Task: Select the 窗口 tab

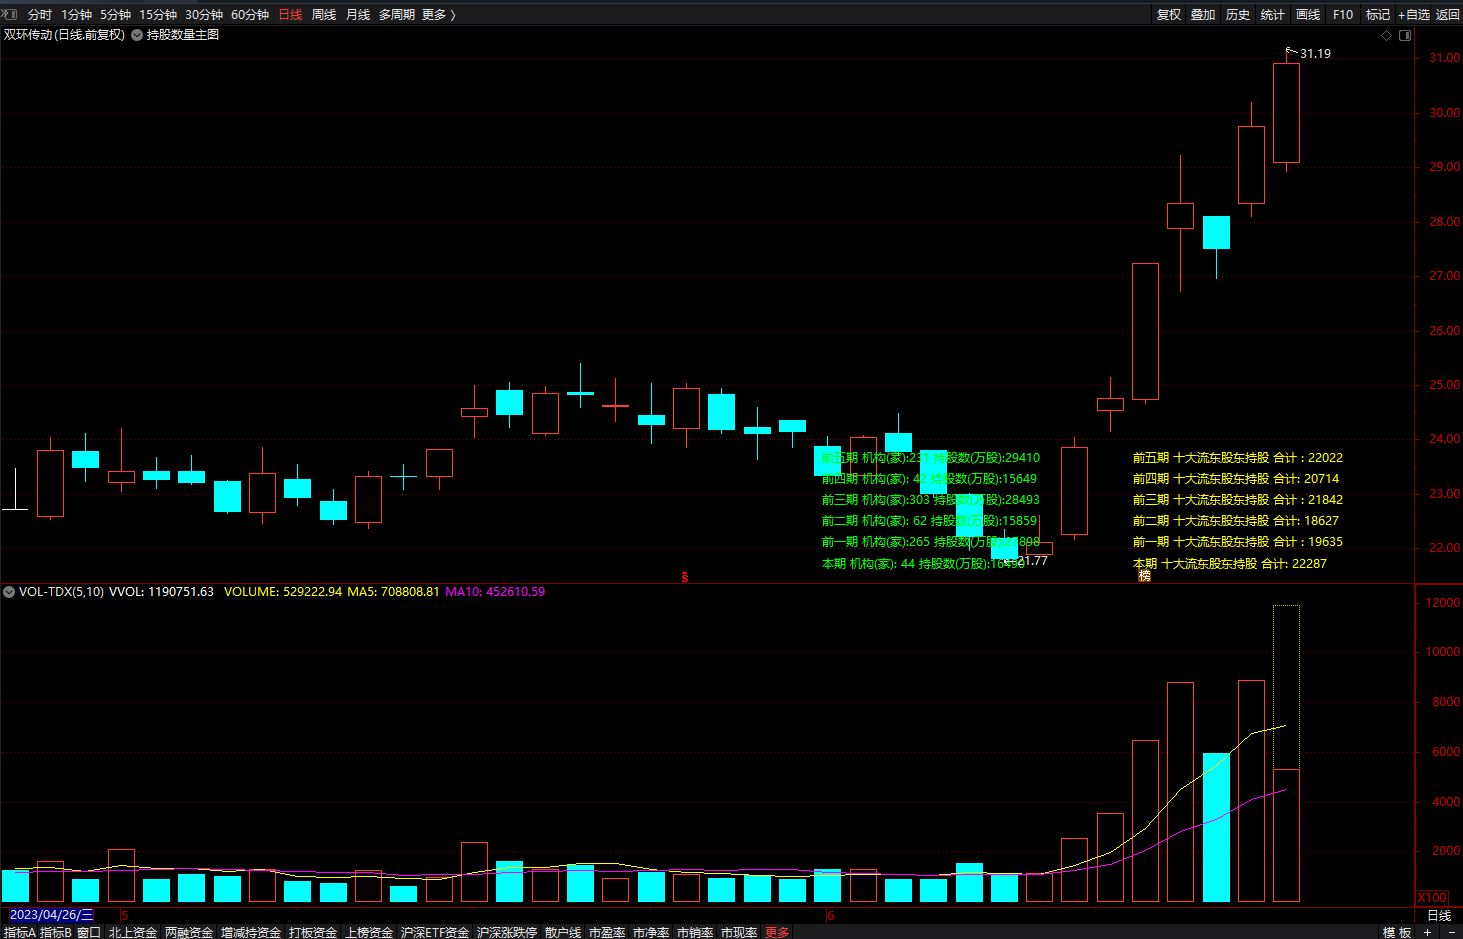Action: click(x=89, y=932)
